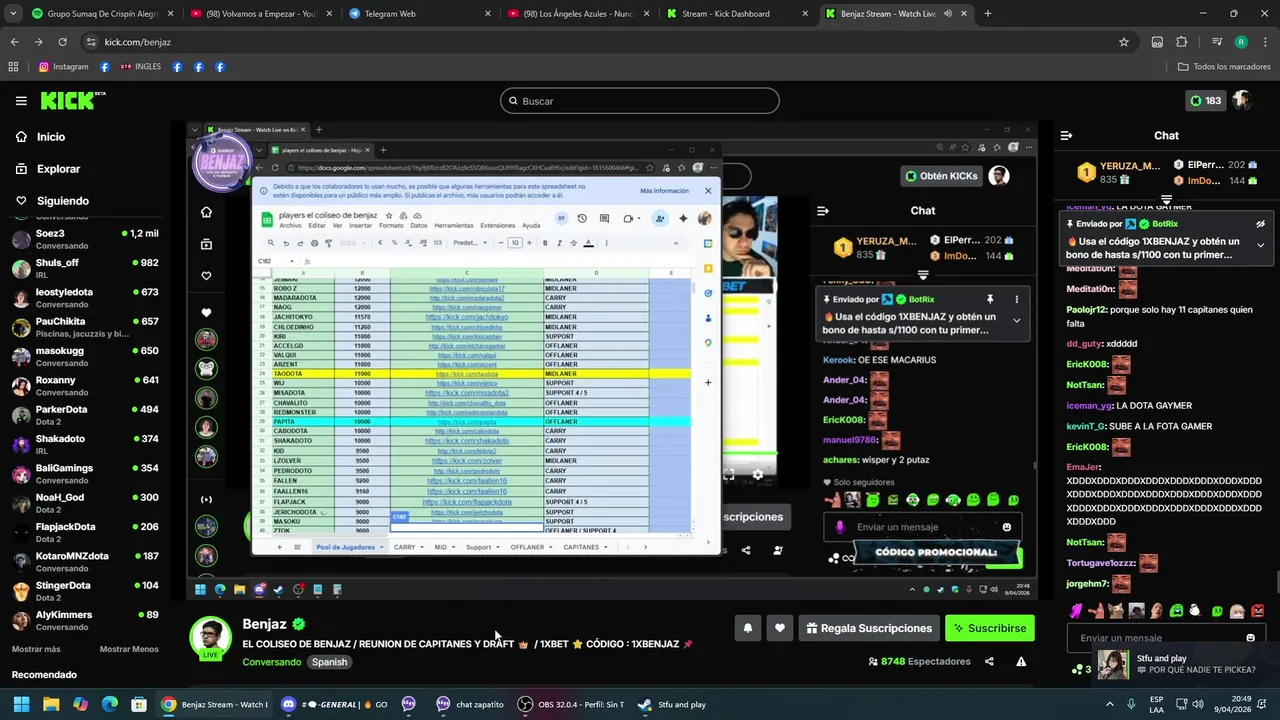Open Instagram bookmark in bookmarks bar
The height and width of the screenshot is (720, 1280).
63,67
